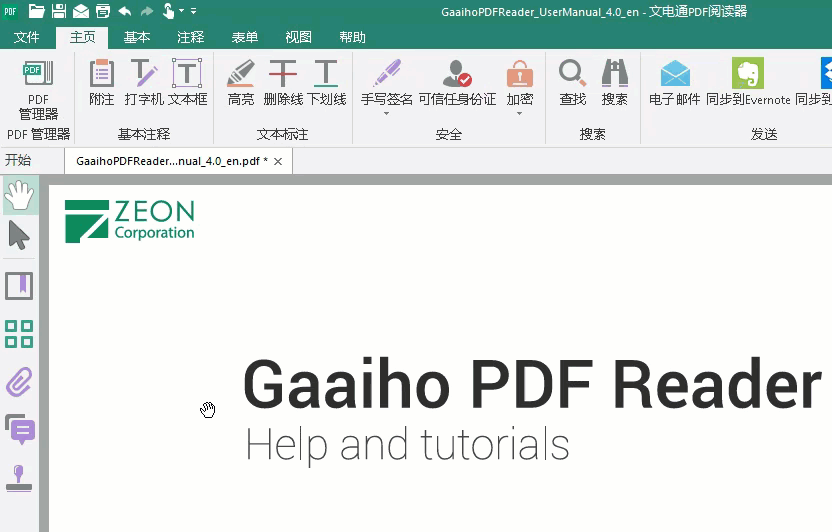Sync document to Evernote
The image size is (832, 532).
[748, 82]
